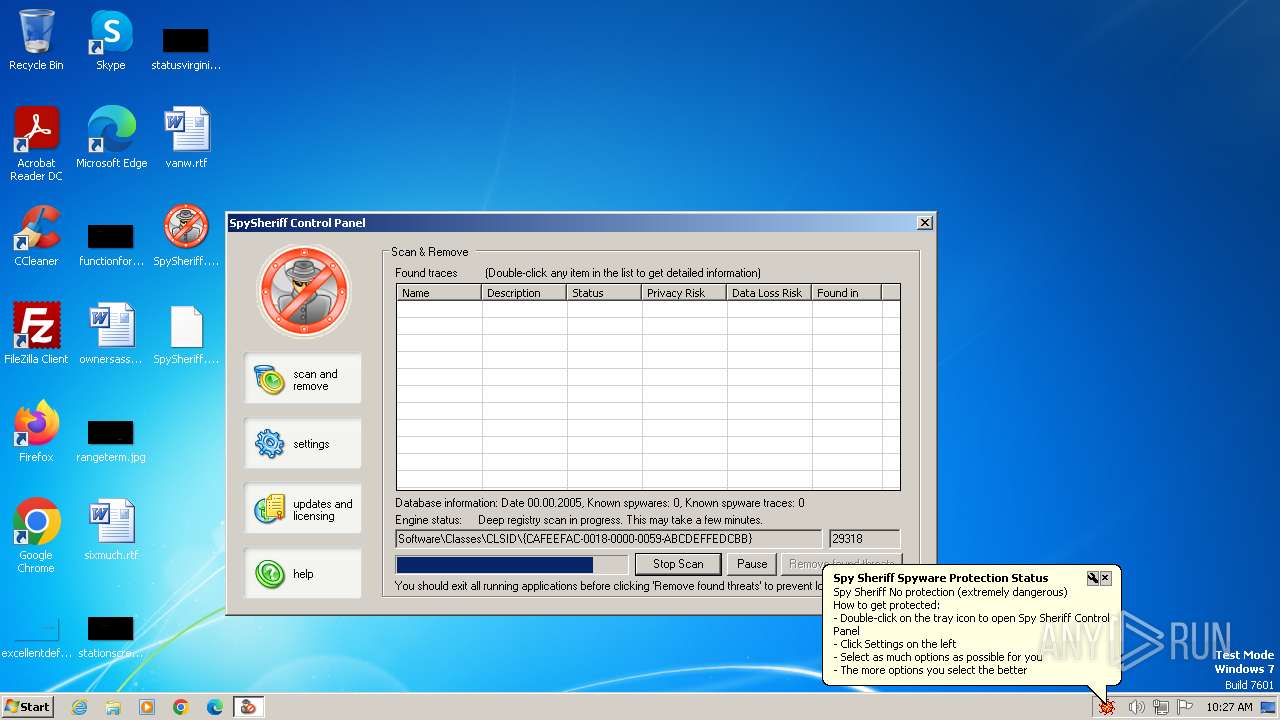
Task: Select the SpySheriff desktop icon with logo
Action: [186, 236]
